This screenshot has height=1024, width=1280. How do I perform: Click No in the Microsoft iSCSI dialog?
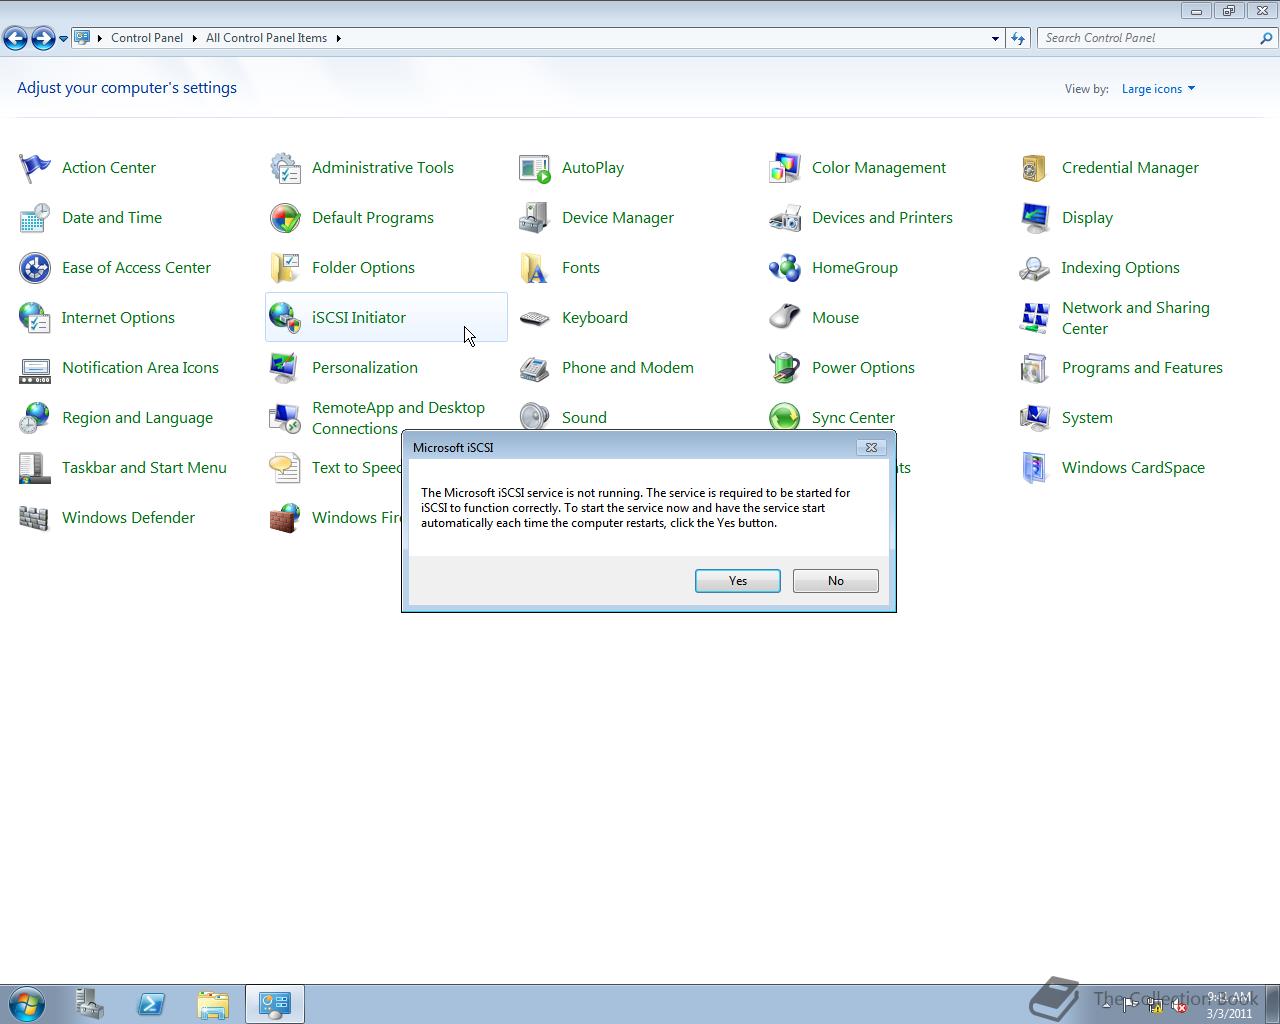(x=836, y=581)
